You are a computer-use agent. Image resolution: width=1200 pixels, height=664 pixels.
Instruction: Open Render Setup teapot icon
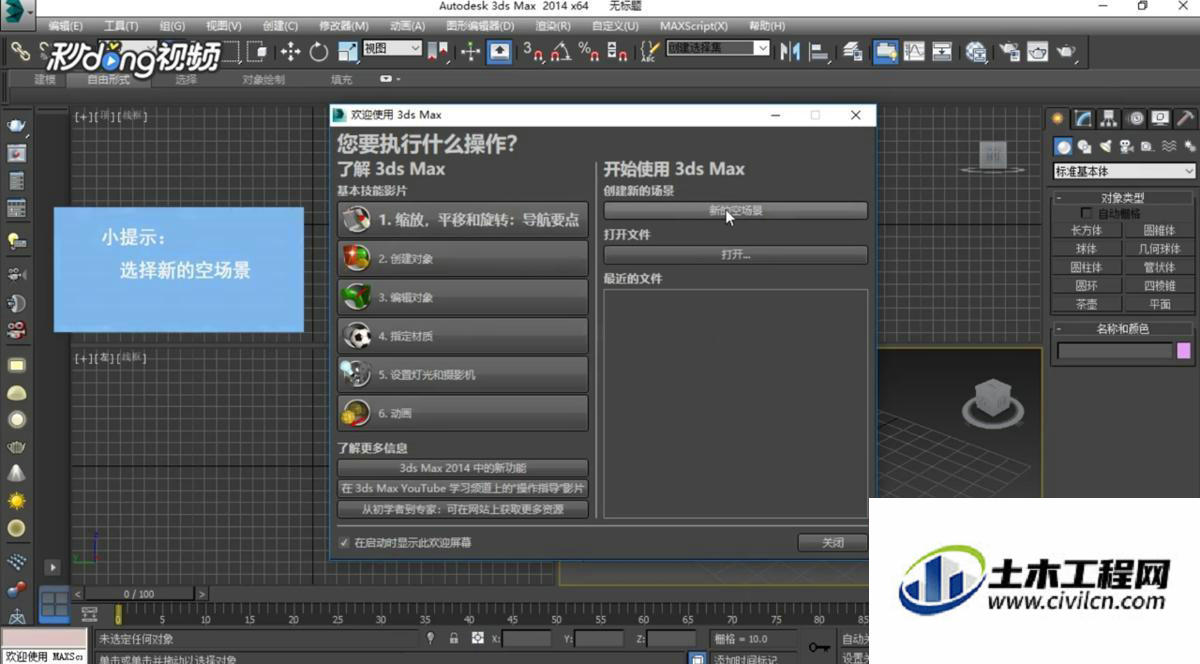click(1009, 51)
